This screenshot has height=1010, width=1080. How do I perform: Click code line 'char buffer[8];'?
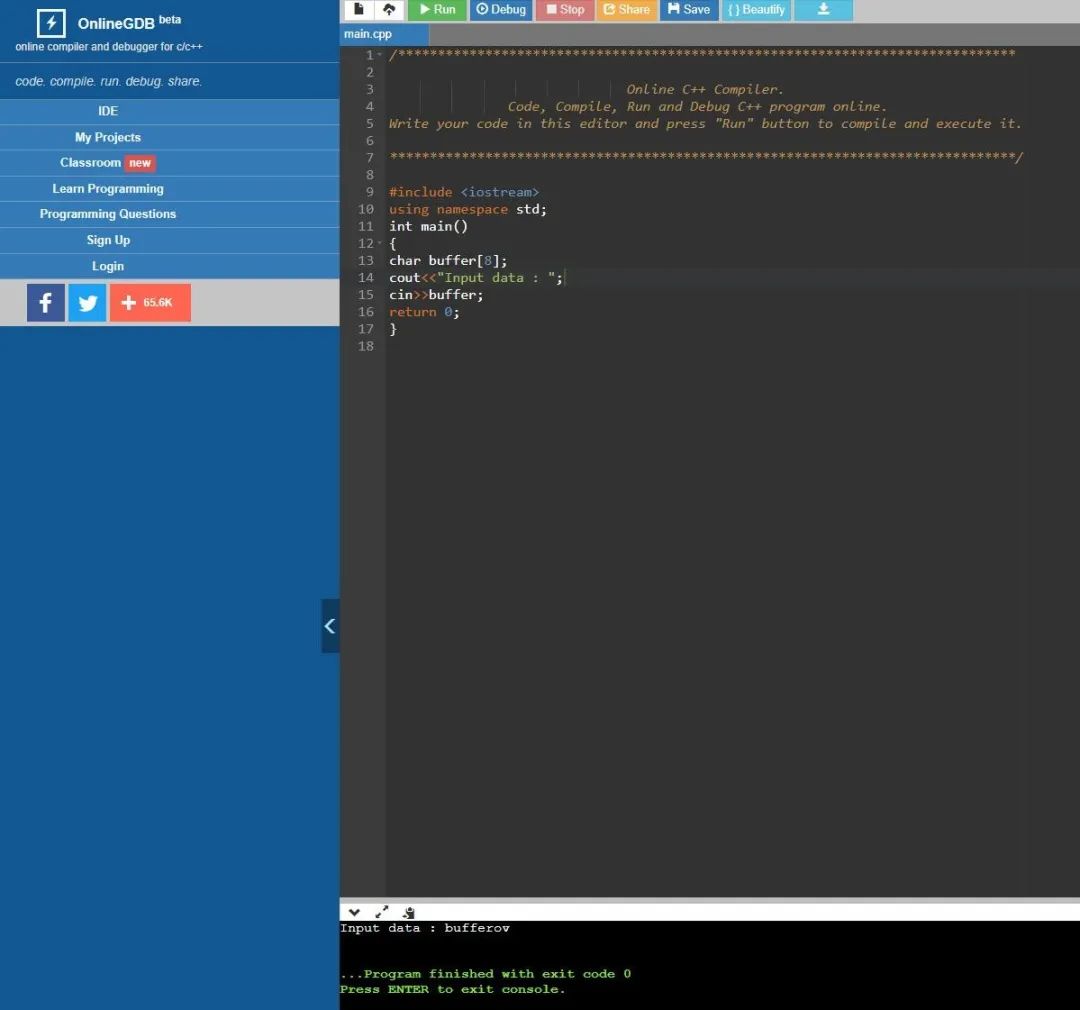448,260
